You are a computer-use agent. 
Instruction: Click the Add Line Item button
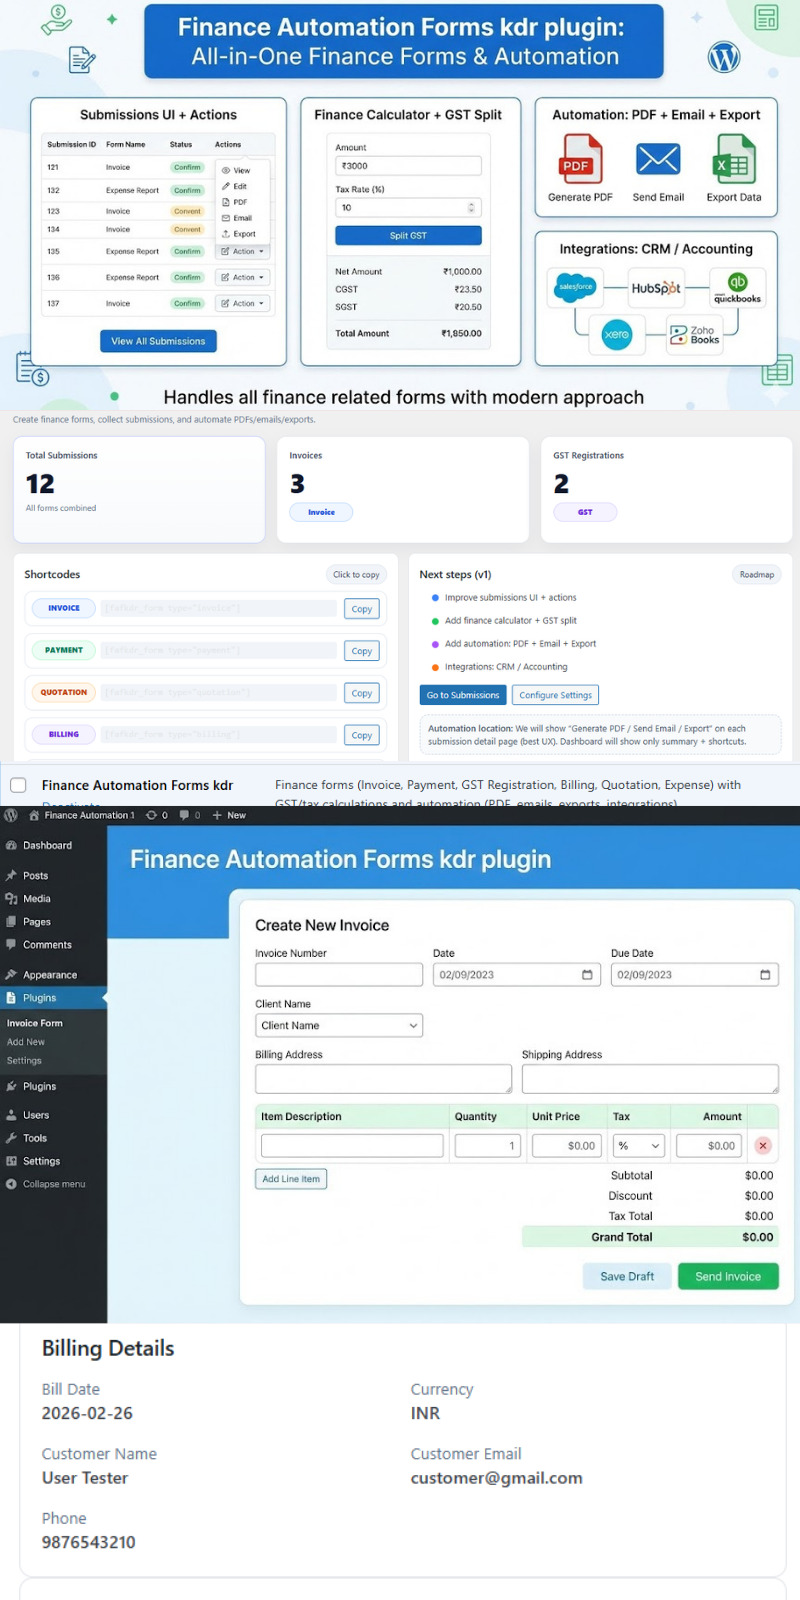click(291, 1179)
